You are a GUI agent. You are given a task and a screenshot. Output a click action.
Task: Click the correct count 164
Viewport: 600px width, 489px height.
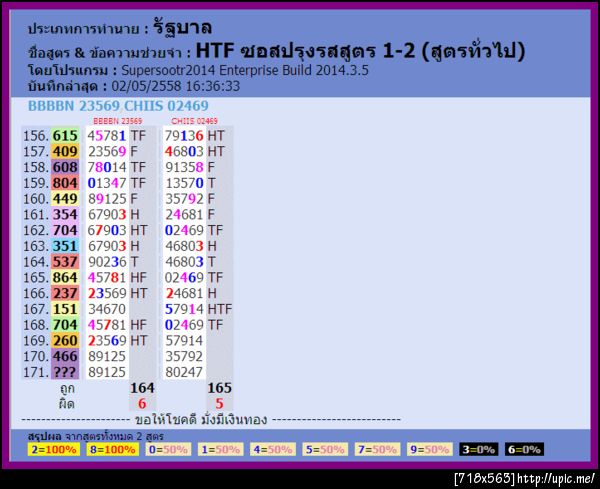coord(142,388)
